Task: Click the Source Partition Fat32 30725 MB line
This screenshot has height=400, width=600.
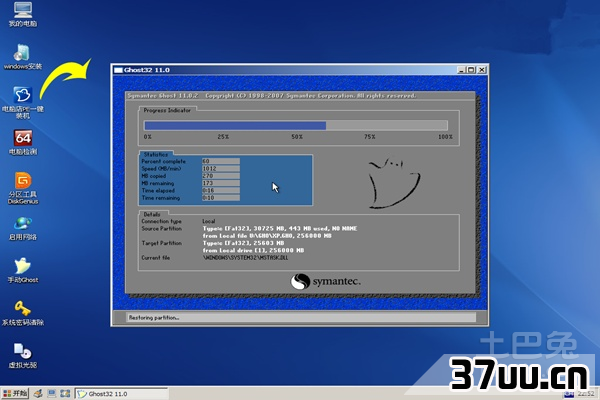Action: click(x=280, y=229)
